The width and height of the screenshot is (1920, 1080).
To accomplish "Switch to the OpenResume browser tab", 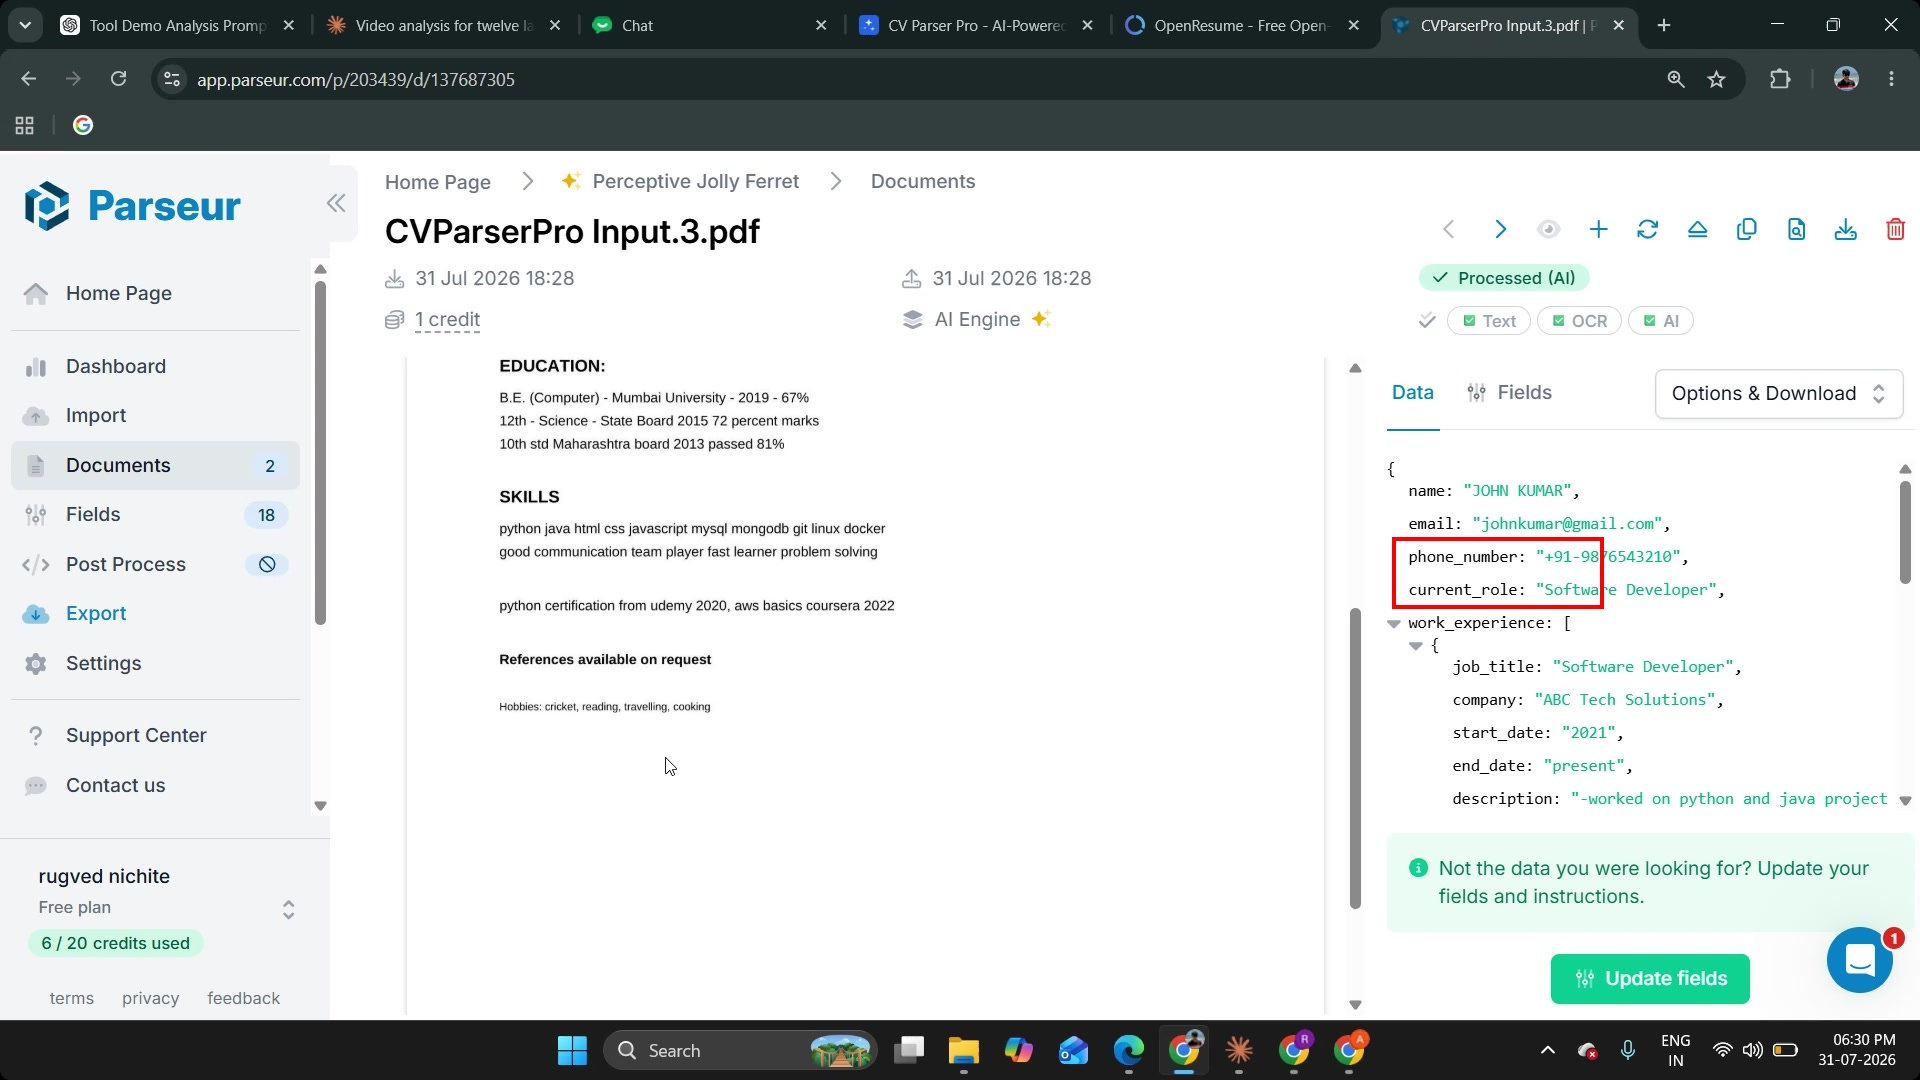I will 1243,25.
